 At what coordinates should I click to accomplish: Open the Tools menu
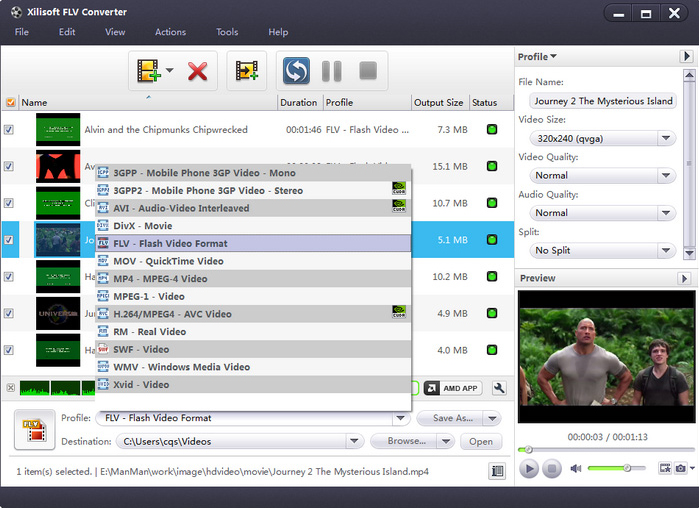coord(227,32)
